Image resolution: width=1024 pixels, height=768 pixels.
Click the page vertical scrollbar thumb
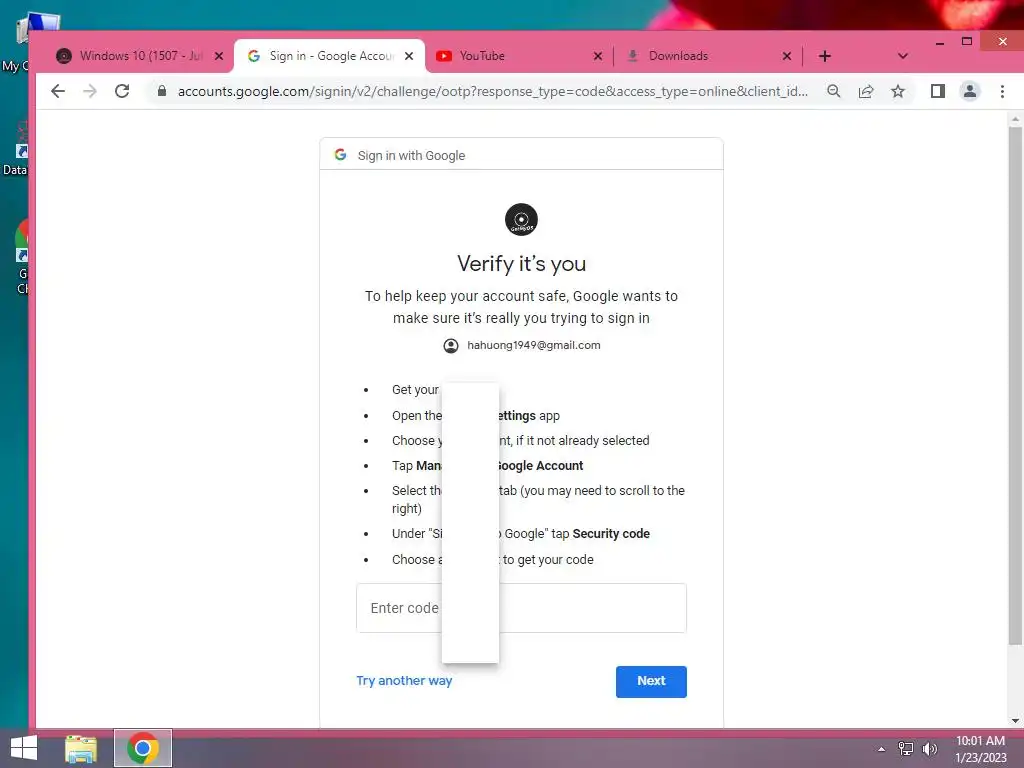coord(1014,385)
